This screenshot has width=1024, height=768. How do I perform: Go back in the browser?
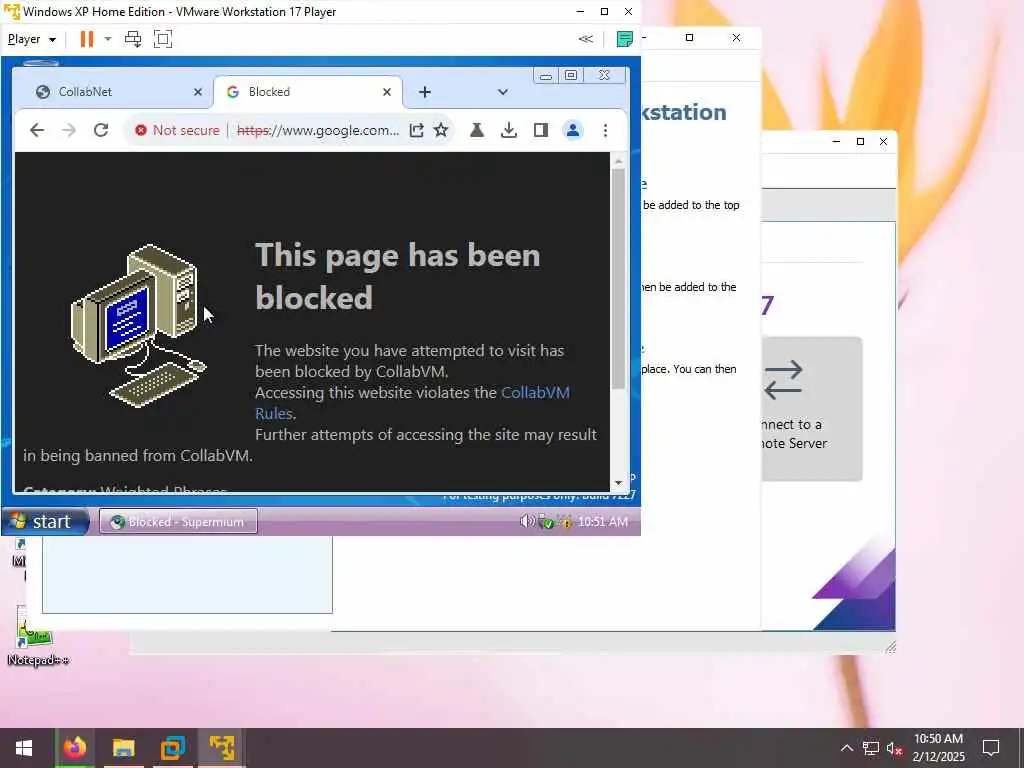[x=37, y=130]
